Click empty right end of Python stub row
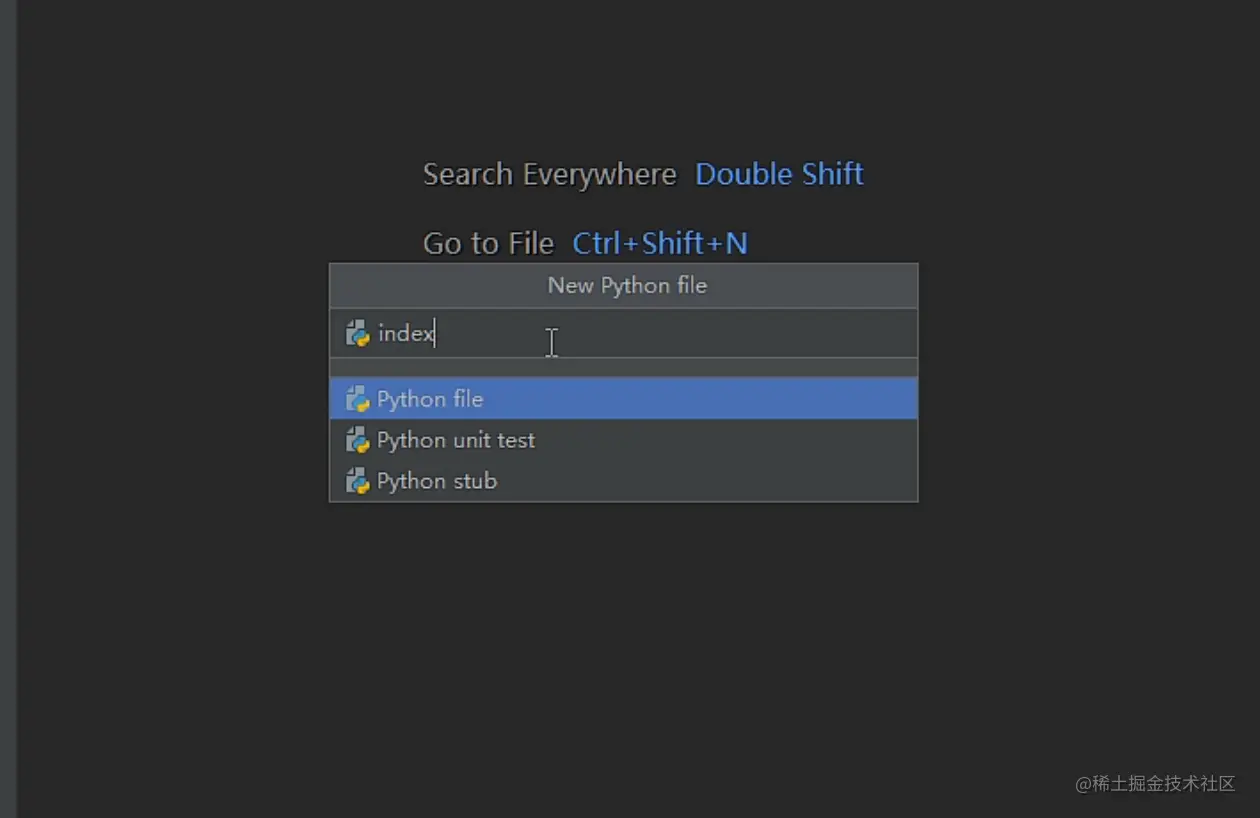Image resolution: width=1260 pixels, height=818 pixels. pos(800,481)
